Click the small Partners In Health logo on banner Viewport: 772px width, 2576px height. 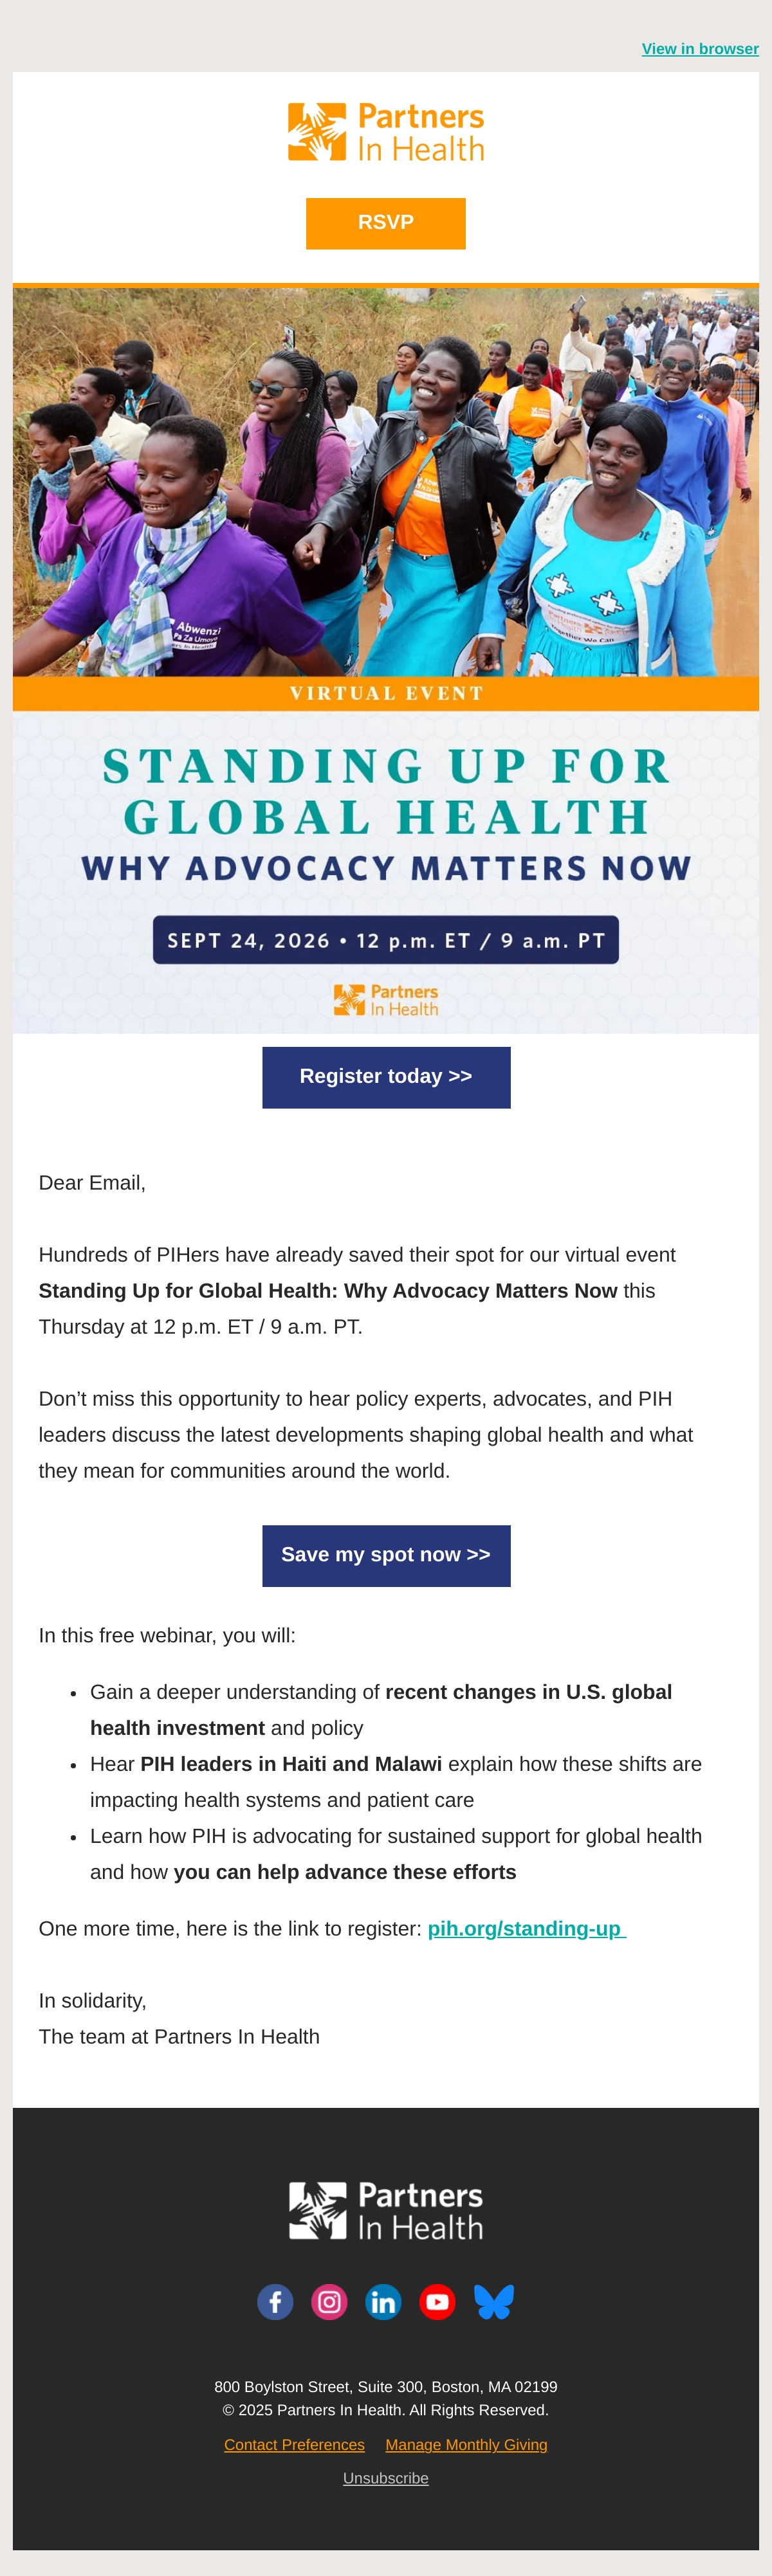tap(386, 1000)
